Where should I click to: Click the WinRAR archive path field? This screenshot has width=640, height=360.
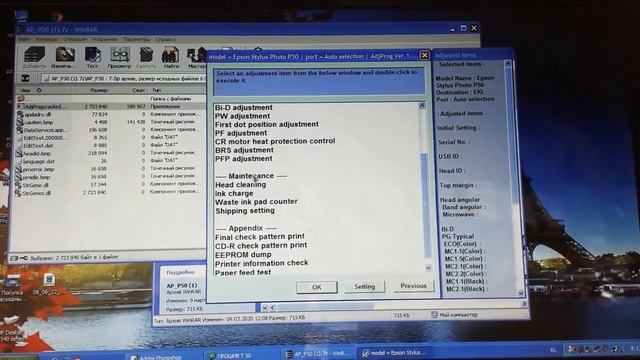pos(124,78)
